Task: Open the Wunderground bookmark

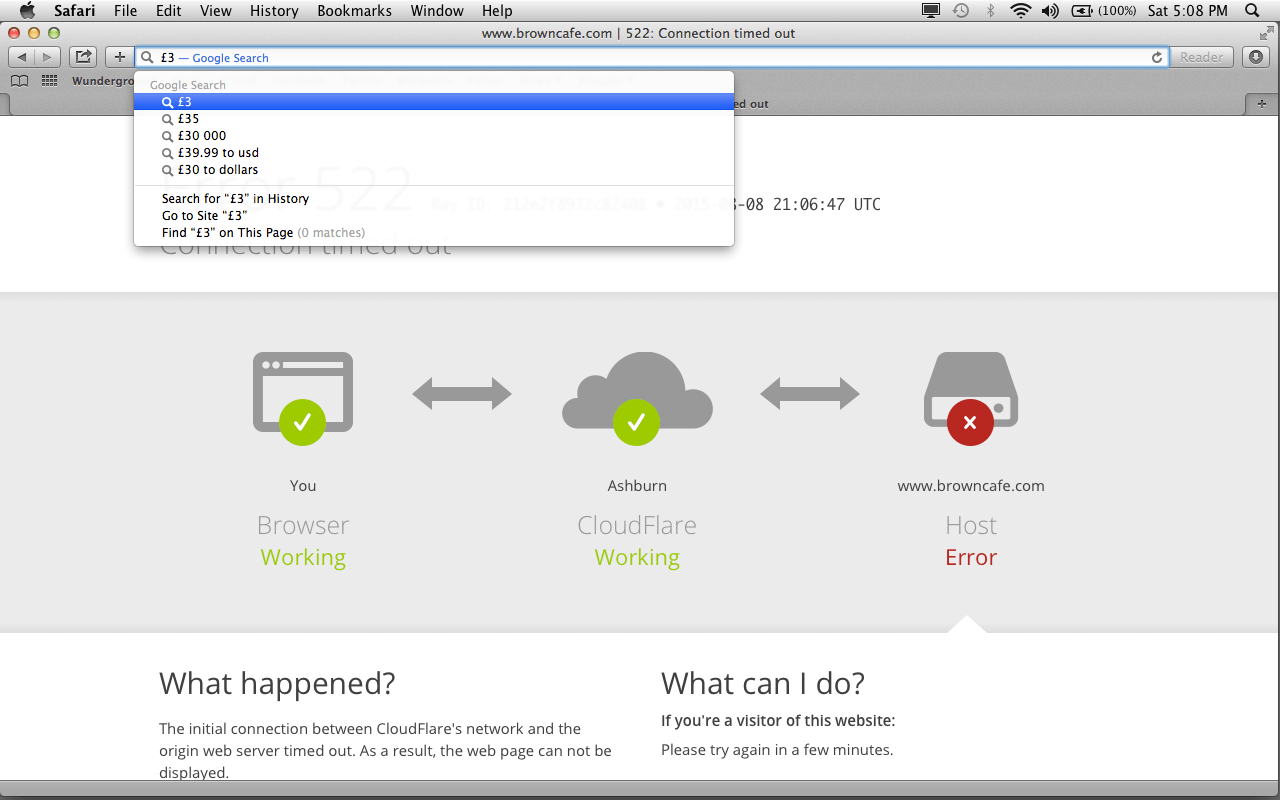Action: 102,81
